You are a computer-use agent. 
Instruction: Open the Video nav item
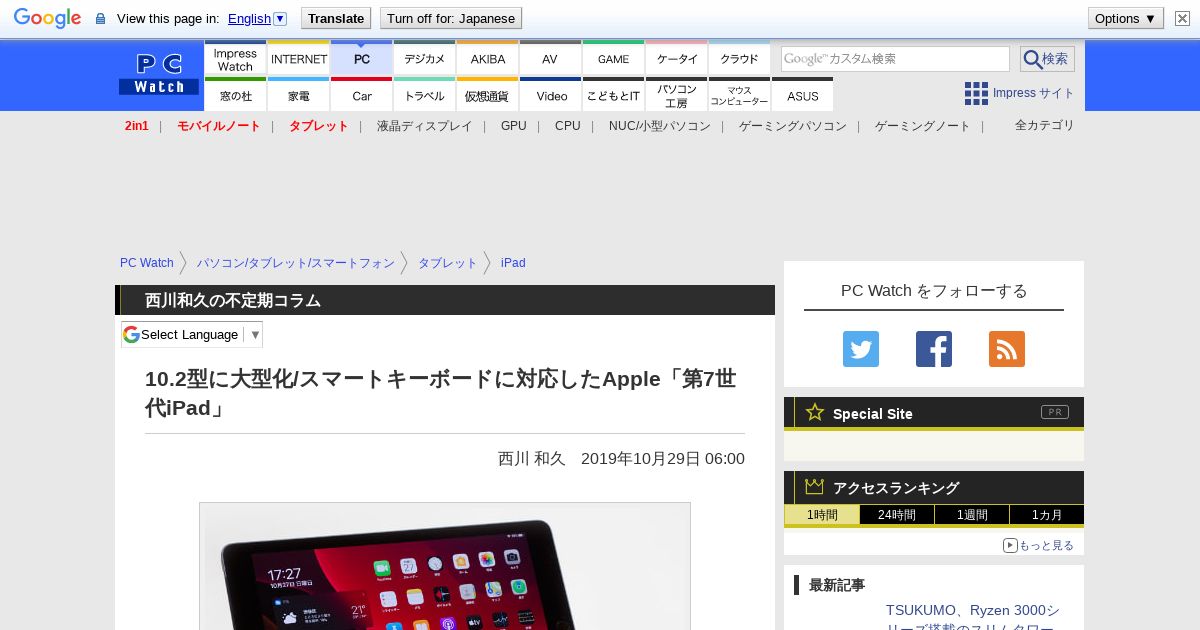[550, 95]
